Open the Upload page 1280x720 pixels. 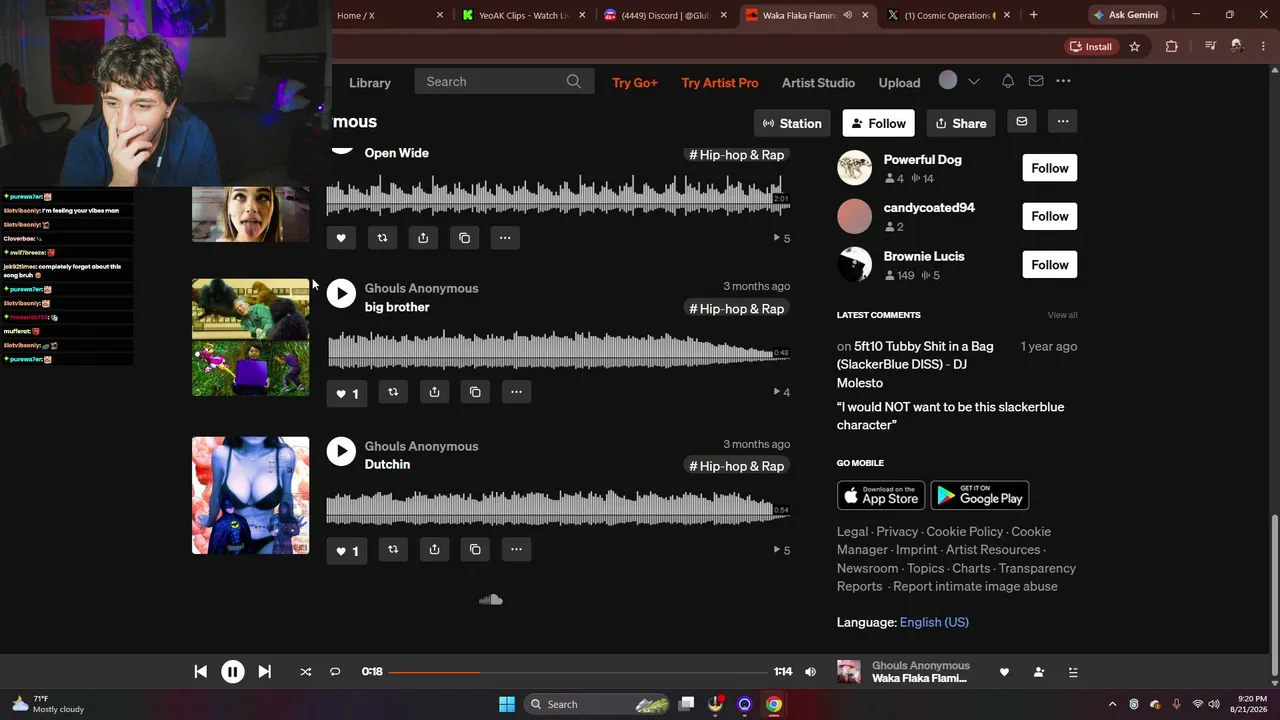click(x=899, y=83)
